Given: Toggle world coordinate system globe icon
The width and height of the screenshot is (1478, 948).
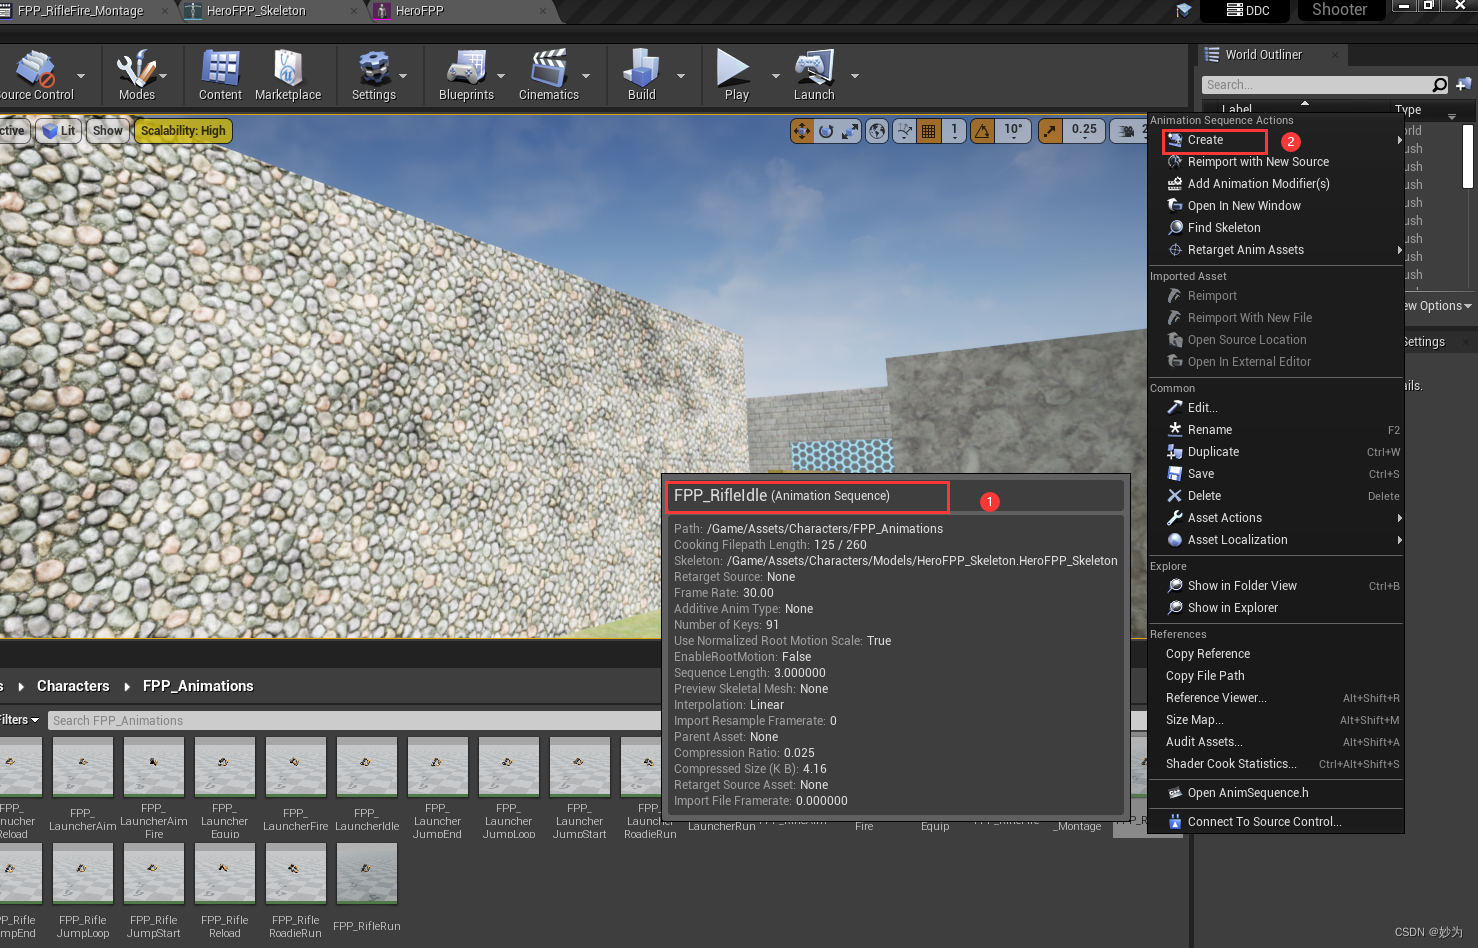Looking at the screenshot, I should [x=877, y=131].
